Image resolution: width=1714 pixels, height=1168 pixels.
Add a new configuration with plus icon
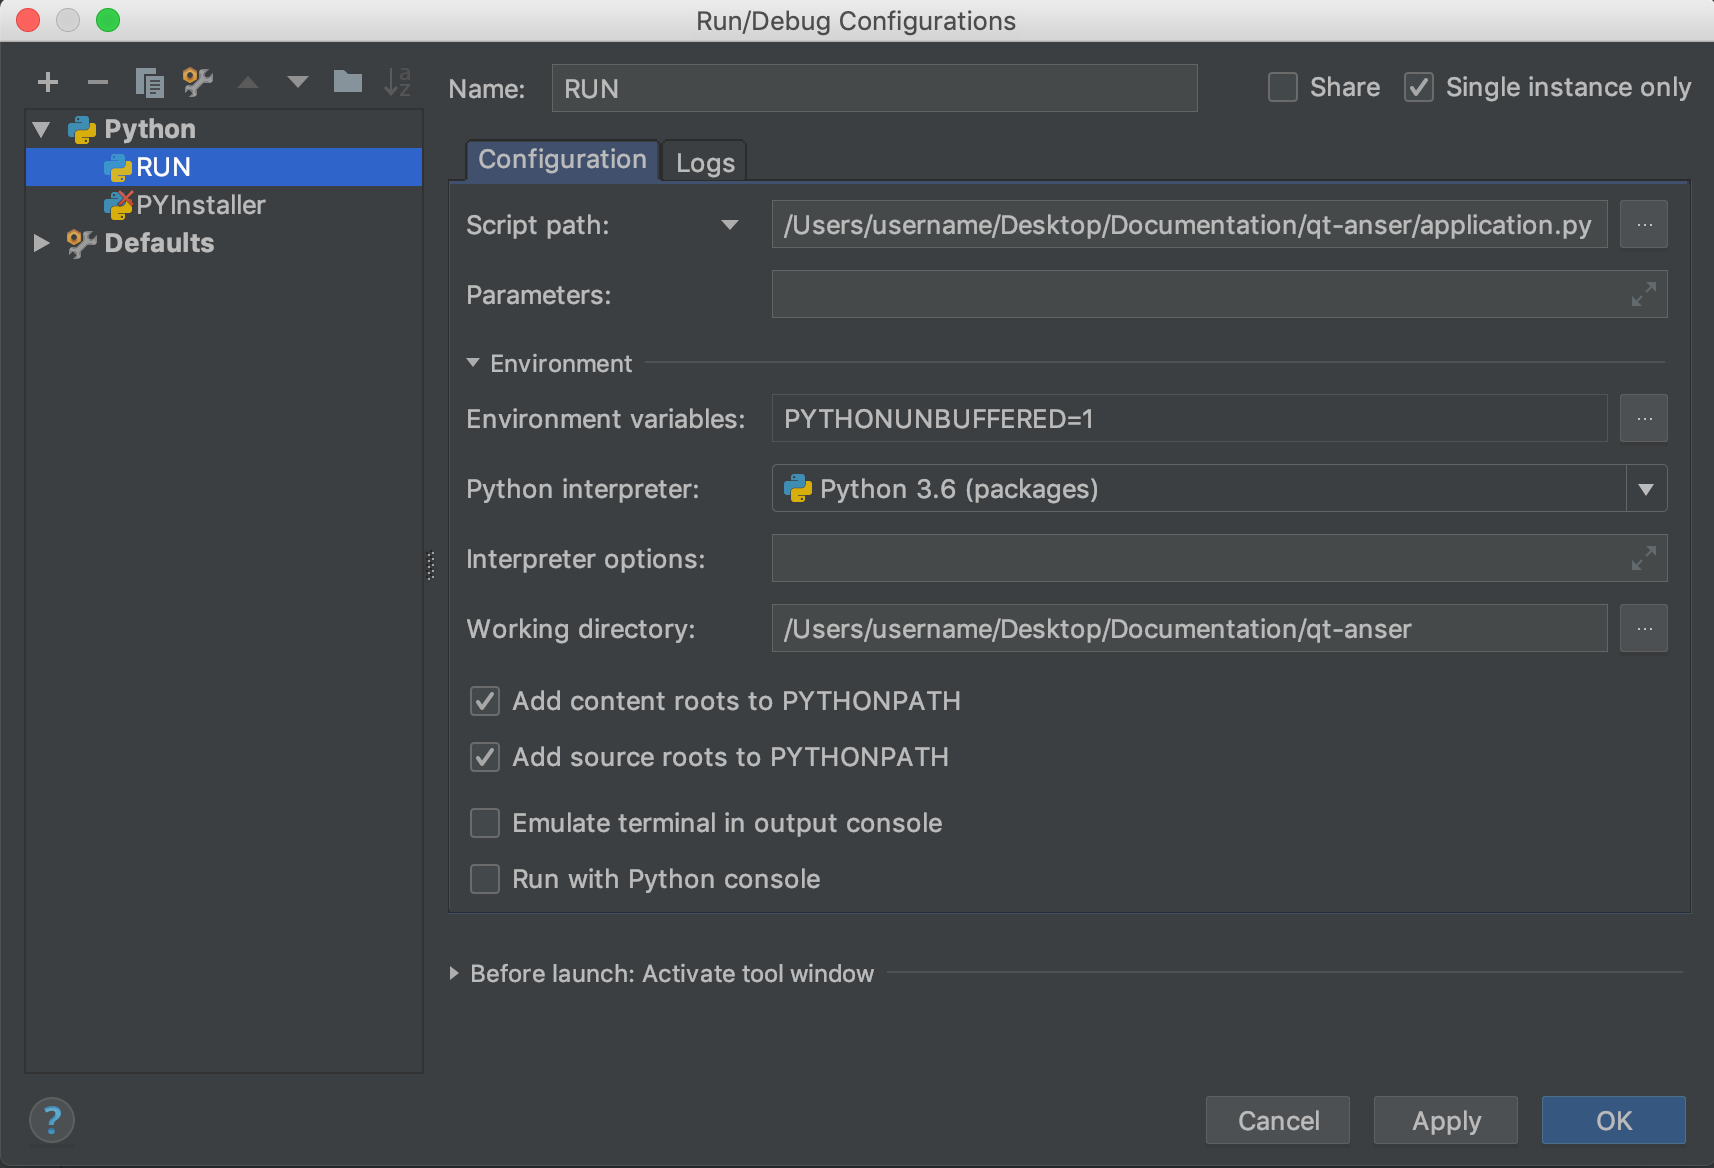48,82
